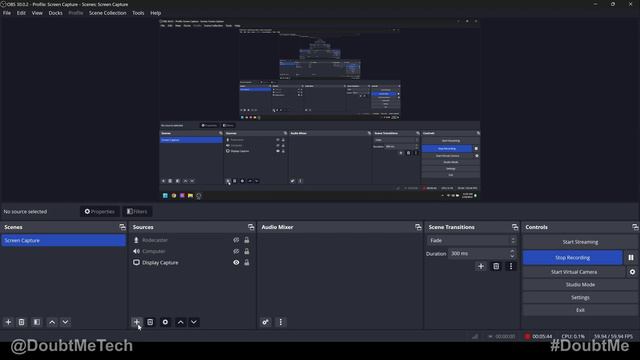Move scene down in Scenes list
640x360 pixels.
click(65, 322)
